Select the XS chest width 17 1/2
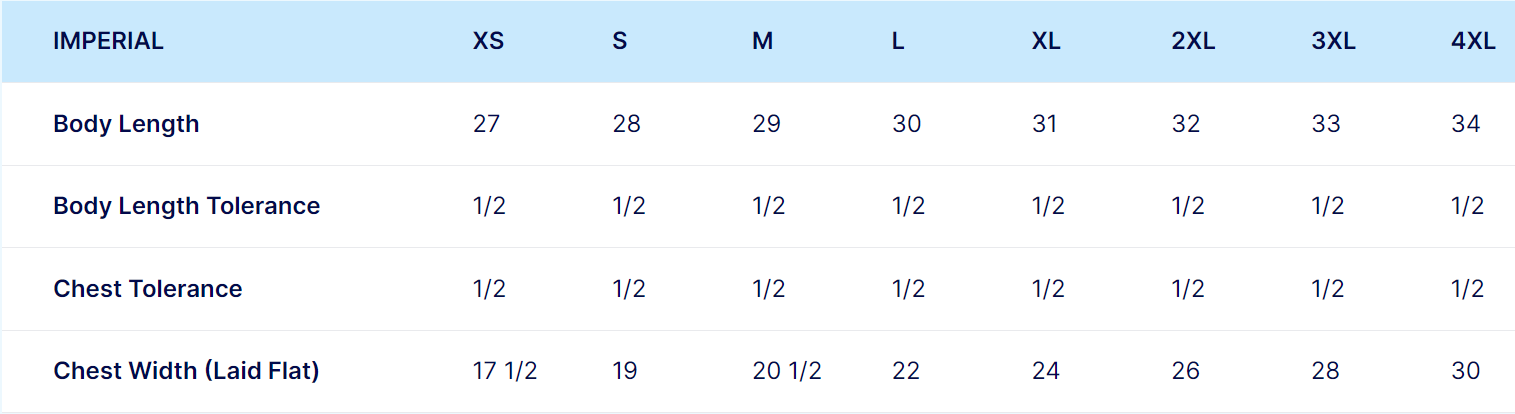The width and height of the screenshot is (1515, 414). coord(505,371)
